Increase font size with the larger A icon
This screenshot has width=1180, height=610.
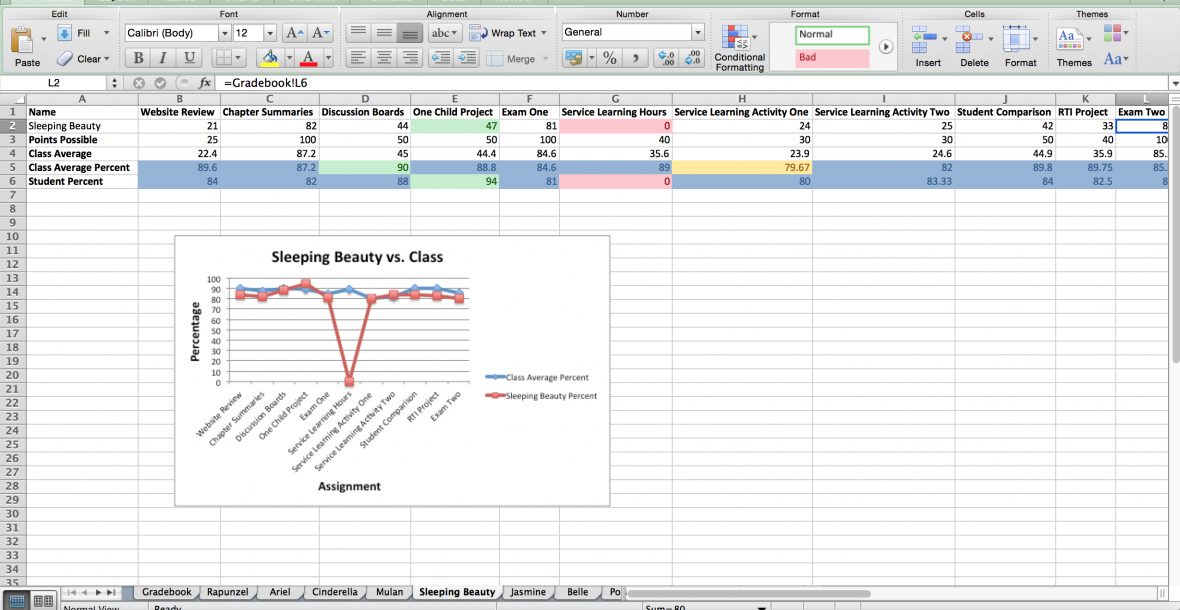(x=295, y=33)
